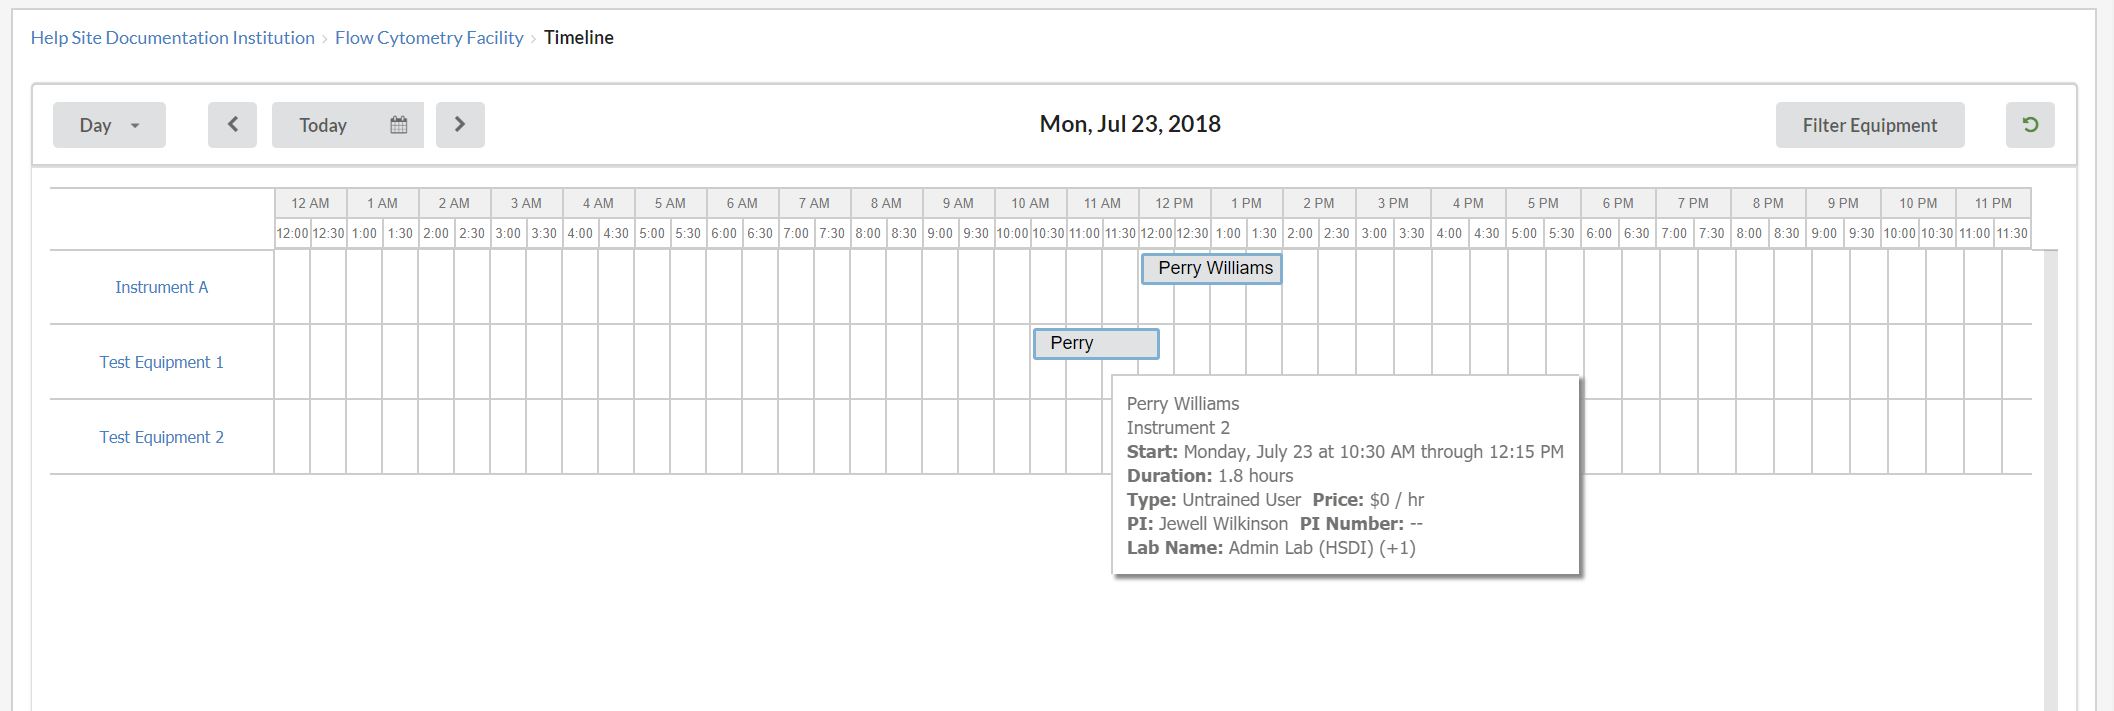
Task: Click the 8 AM hour header
Action: click(886, 203)
